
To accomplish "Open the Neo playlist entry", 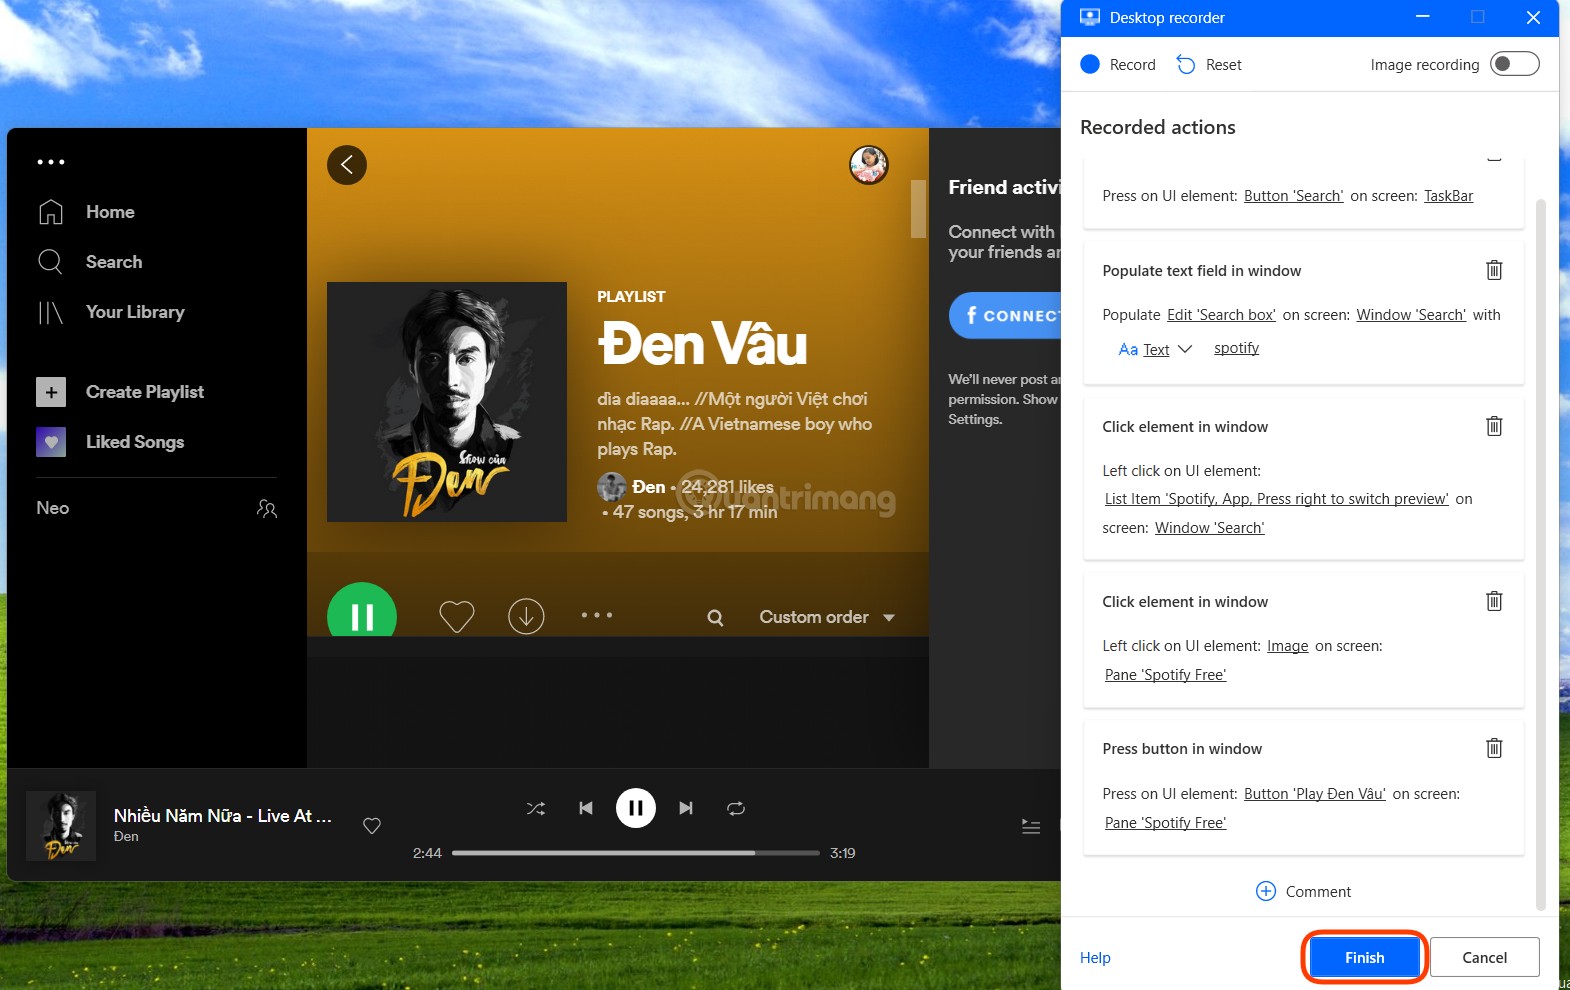I will click(x=53, y=508).
